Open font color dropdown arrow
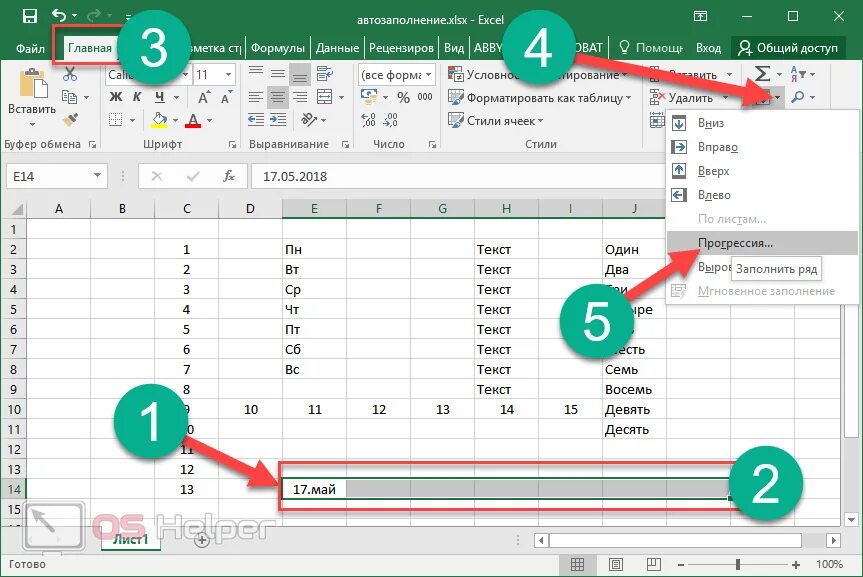 coord(209,120)
